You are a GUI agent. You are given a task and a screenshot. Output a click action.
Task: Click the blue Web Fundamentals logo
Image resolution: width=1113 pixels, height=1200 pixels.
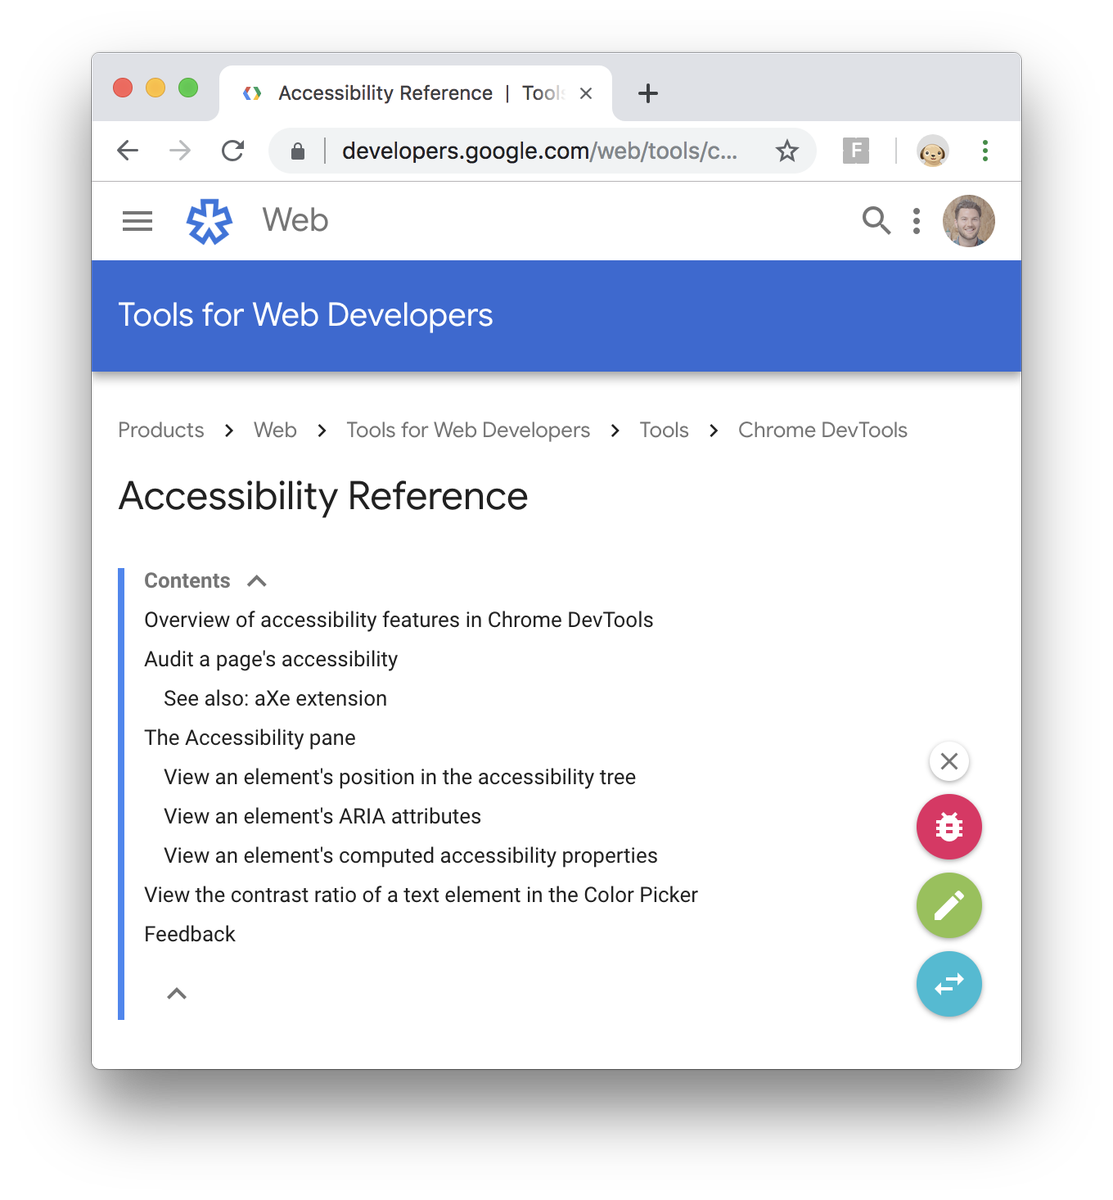point(209,221)
